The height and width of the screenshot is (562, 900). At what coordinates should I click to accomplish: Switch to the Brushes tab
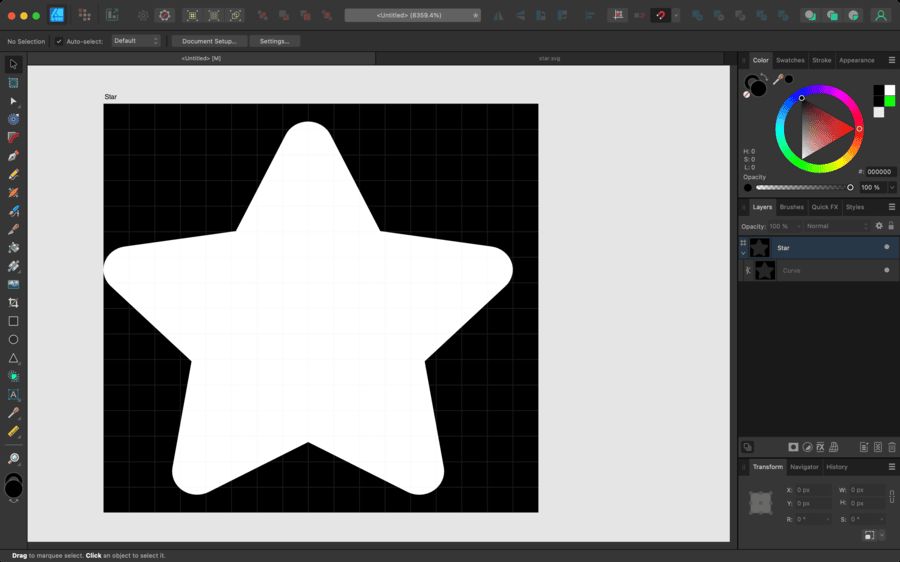point(792,207)
